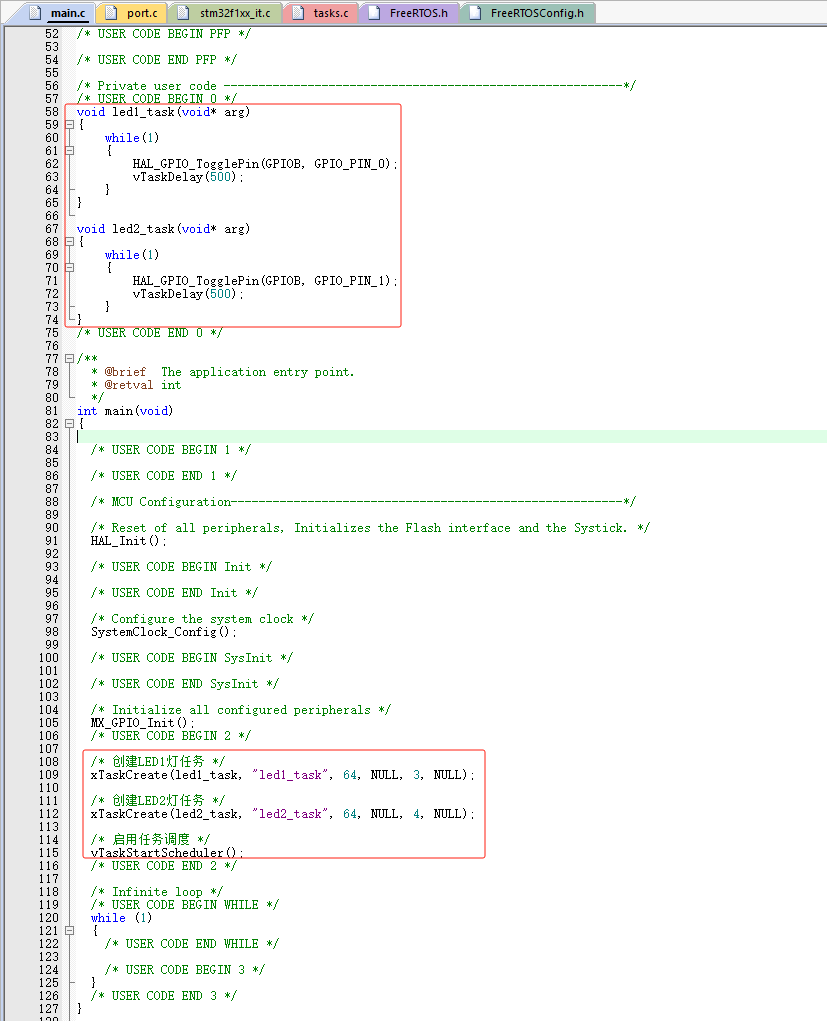The height and width of the screenshot is (1021, 827).
Task: Click '/* USER CODE END 2 */' comment
Action: point(163,865)
